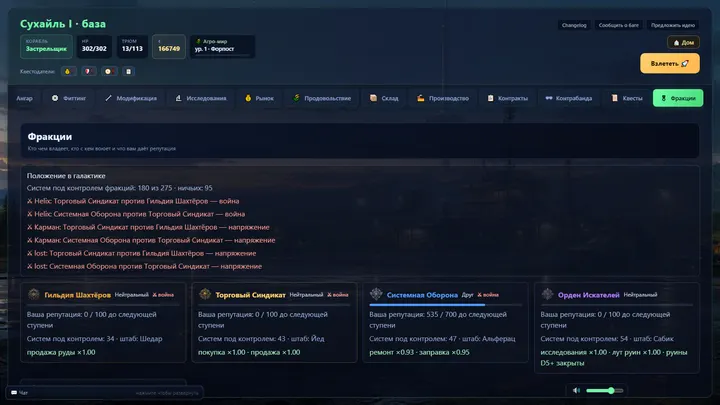Click the Системная Оборона reputation progress bar
720x405 pixels.
[x=445, y=304]
